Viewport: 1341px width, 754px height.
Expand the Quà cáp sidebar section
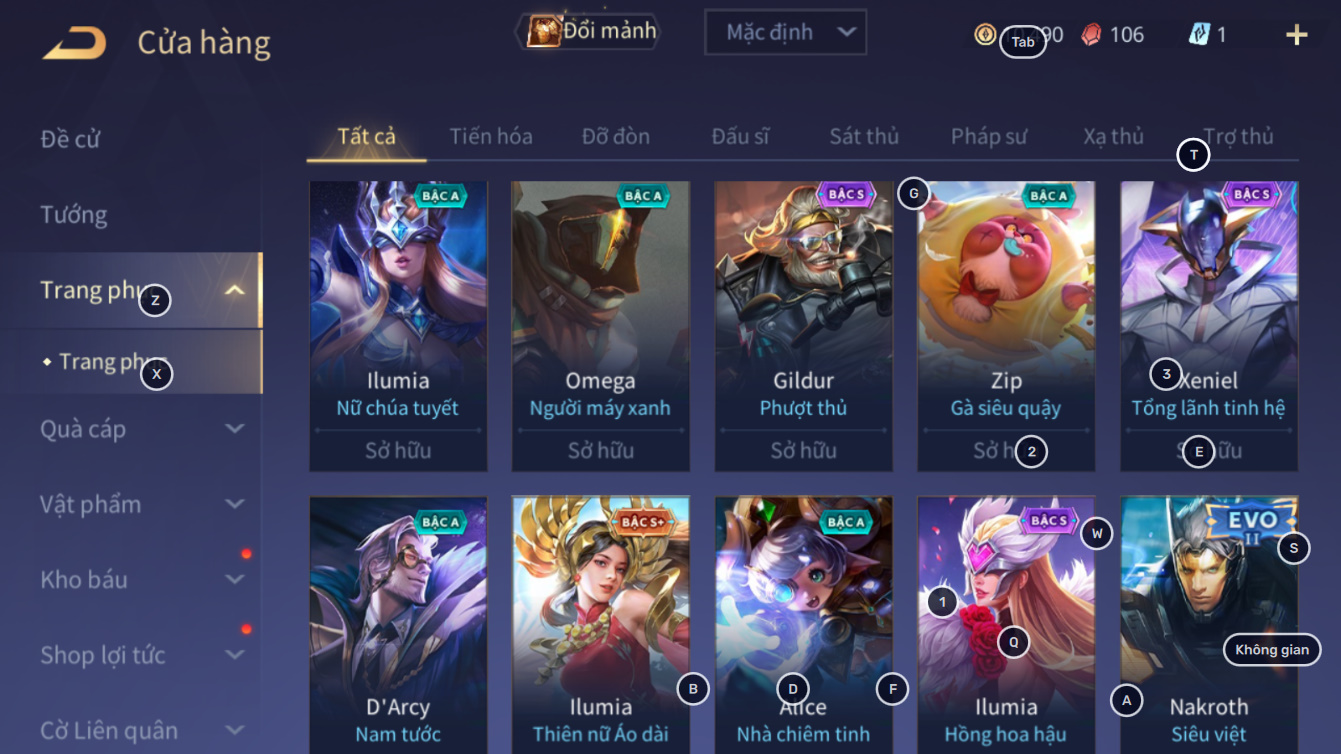click(x=142, y=429)
